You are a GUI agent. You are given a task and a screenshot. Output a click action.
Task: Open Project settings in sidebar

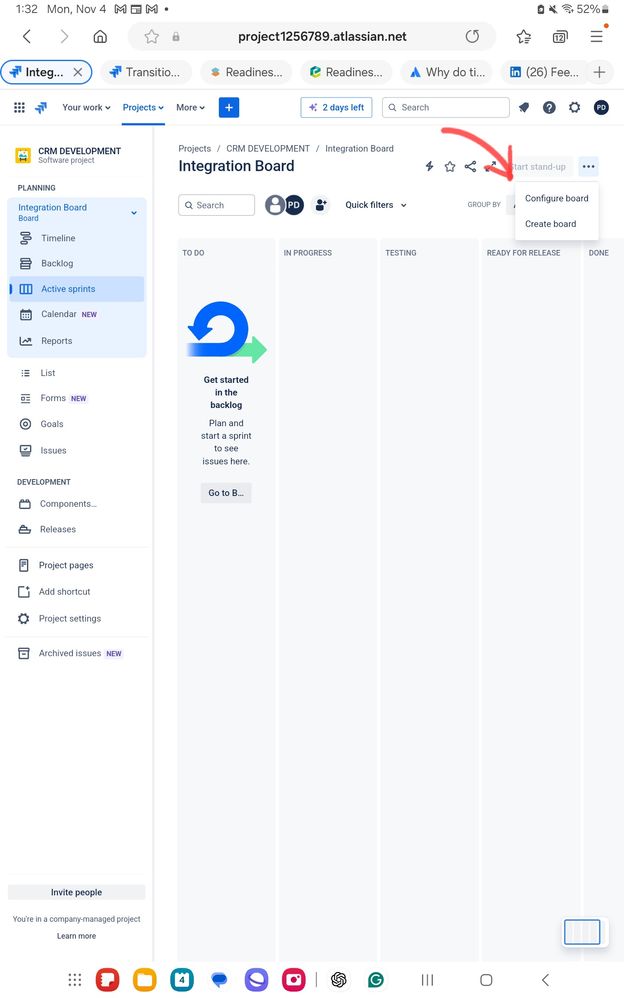[x=76, y=619]
